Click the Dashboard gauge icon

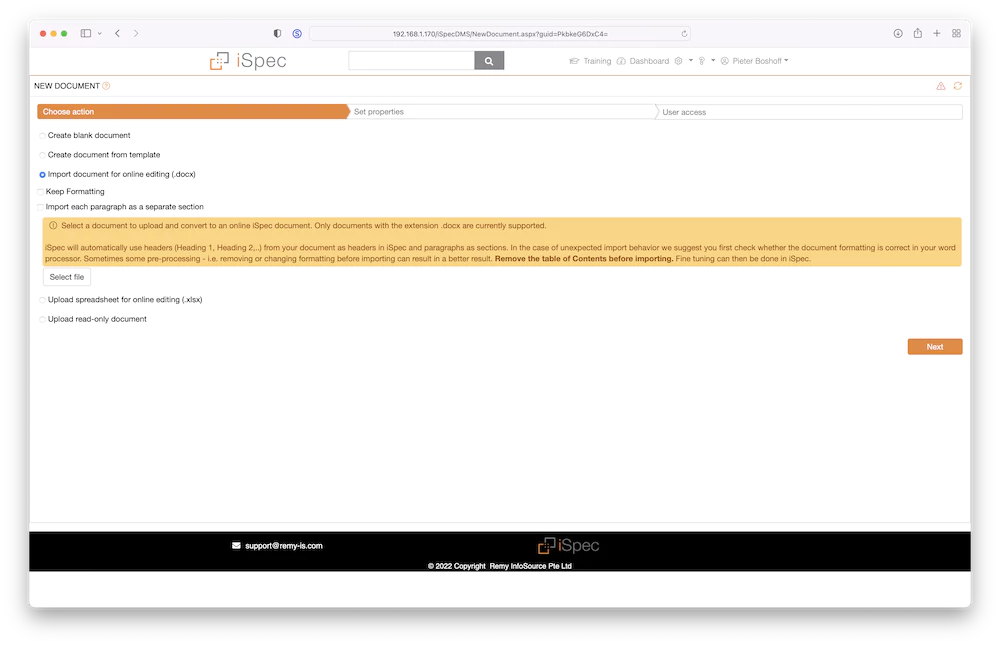coord(621,61)
